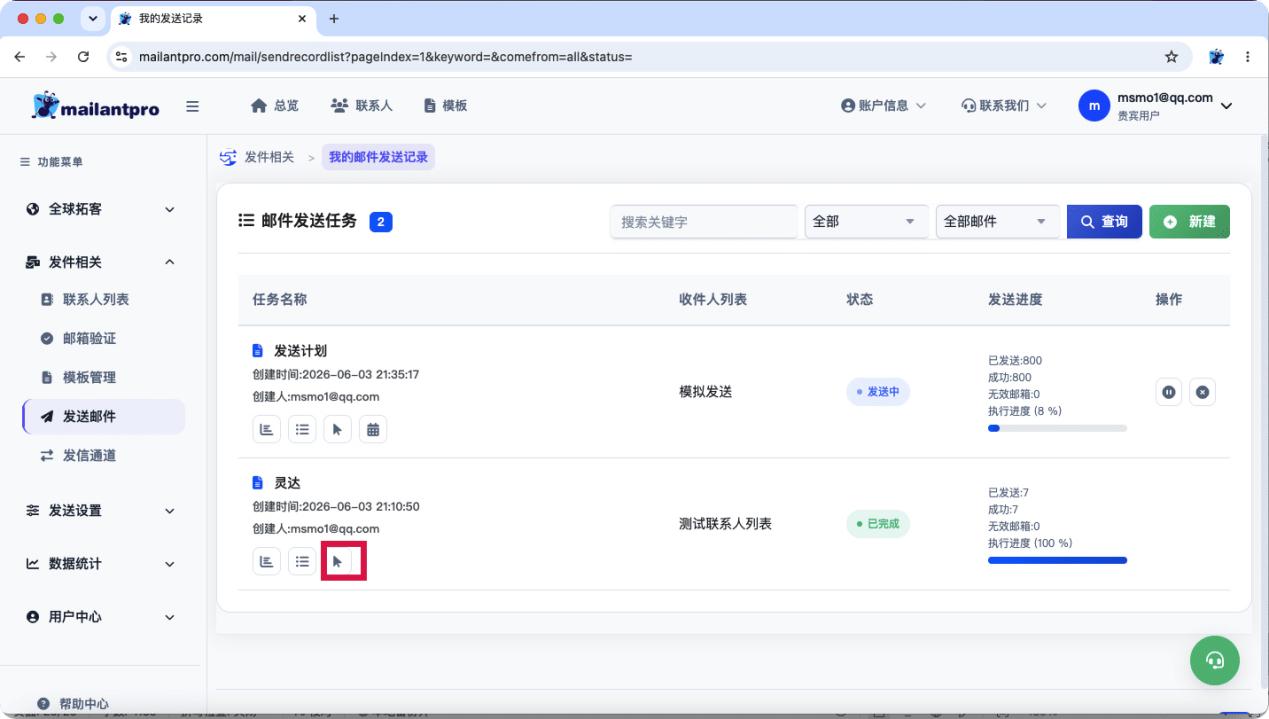Go to 总览 top navigation

pos(274,106)
